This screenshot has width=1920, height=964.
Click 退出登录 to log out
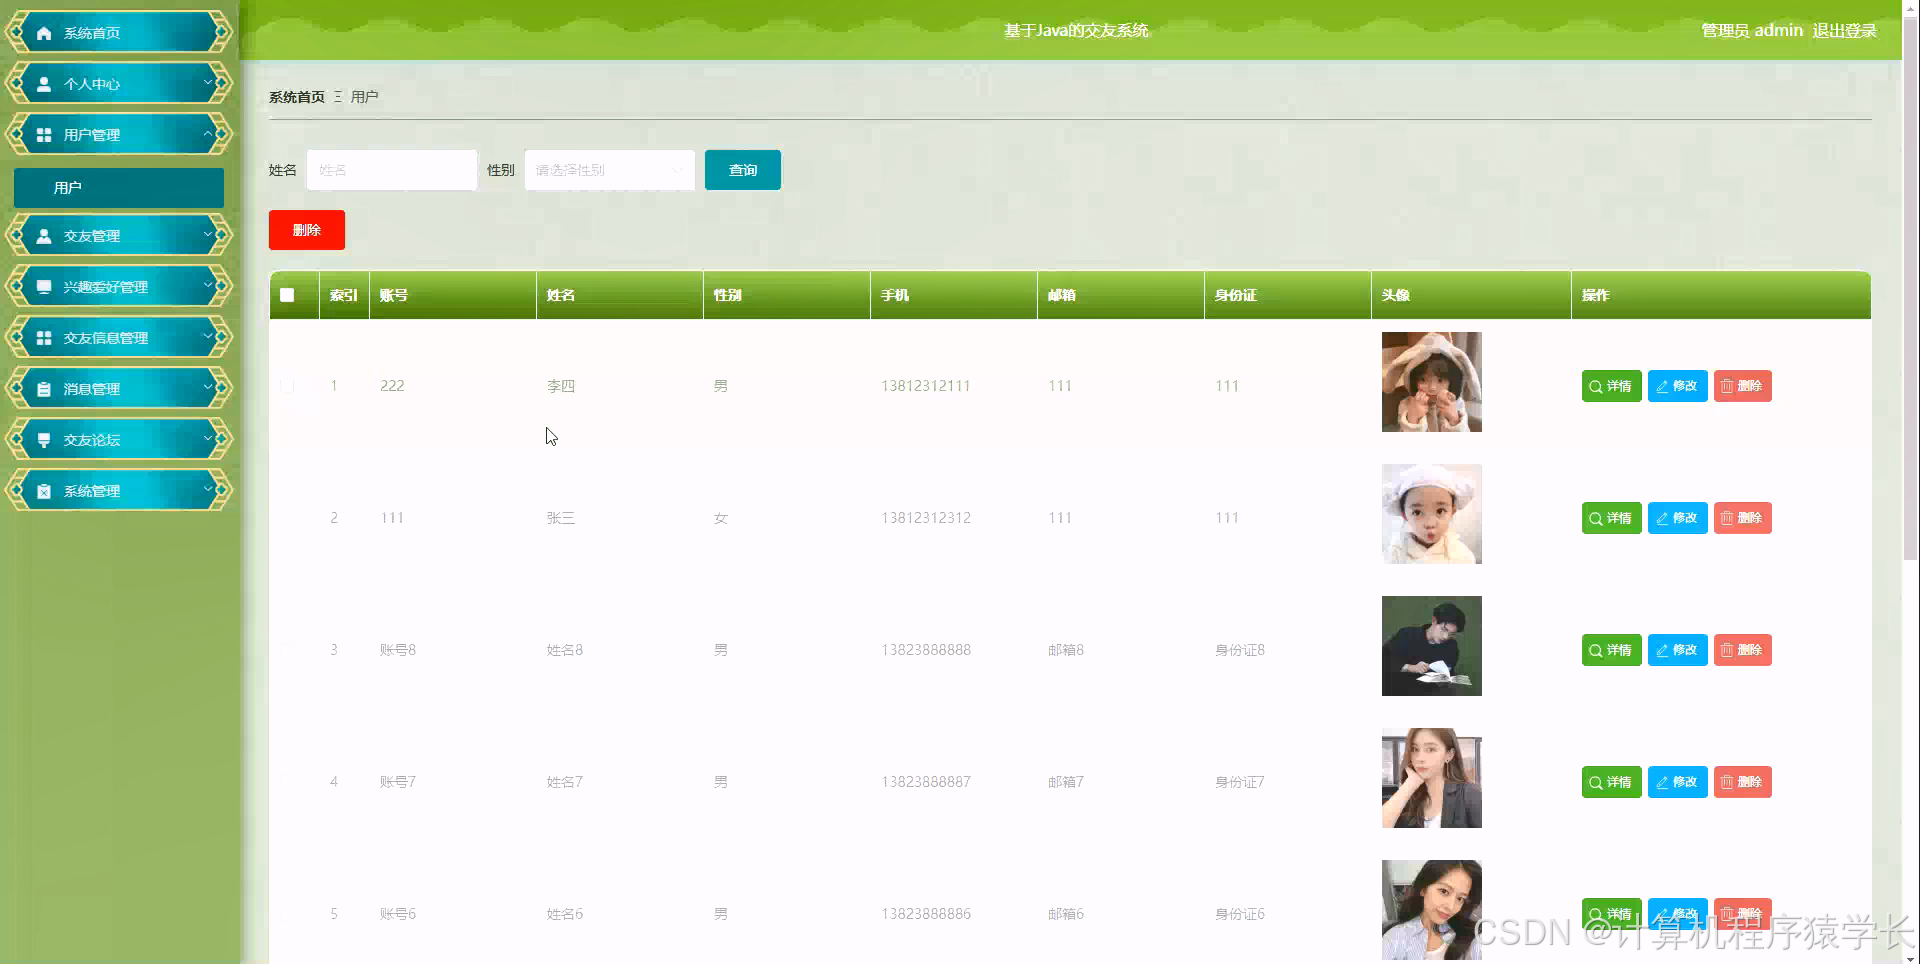tap(1844, 31)
